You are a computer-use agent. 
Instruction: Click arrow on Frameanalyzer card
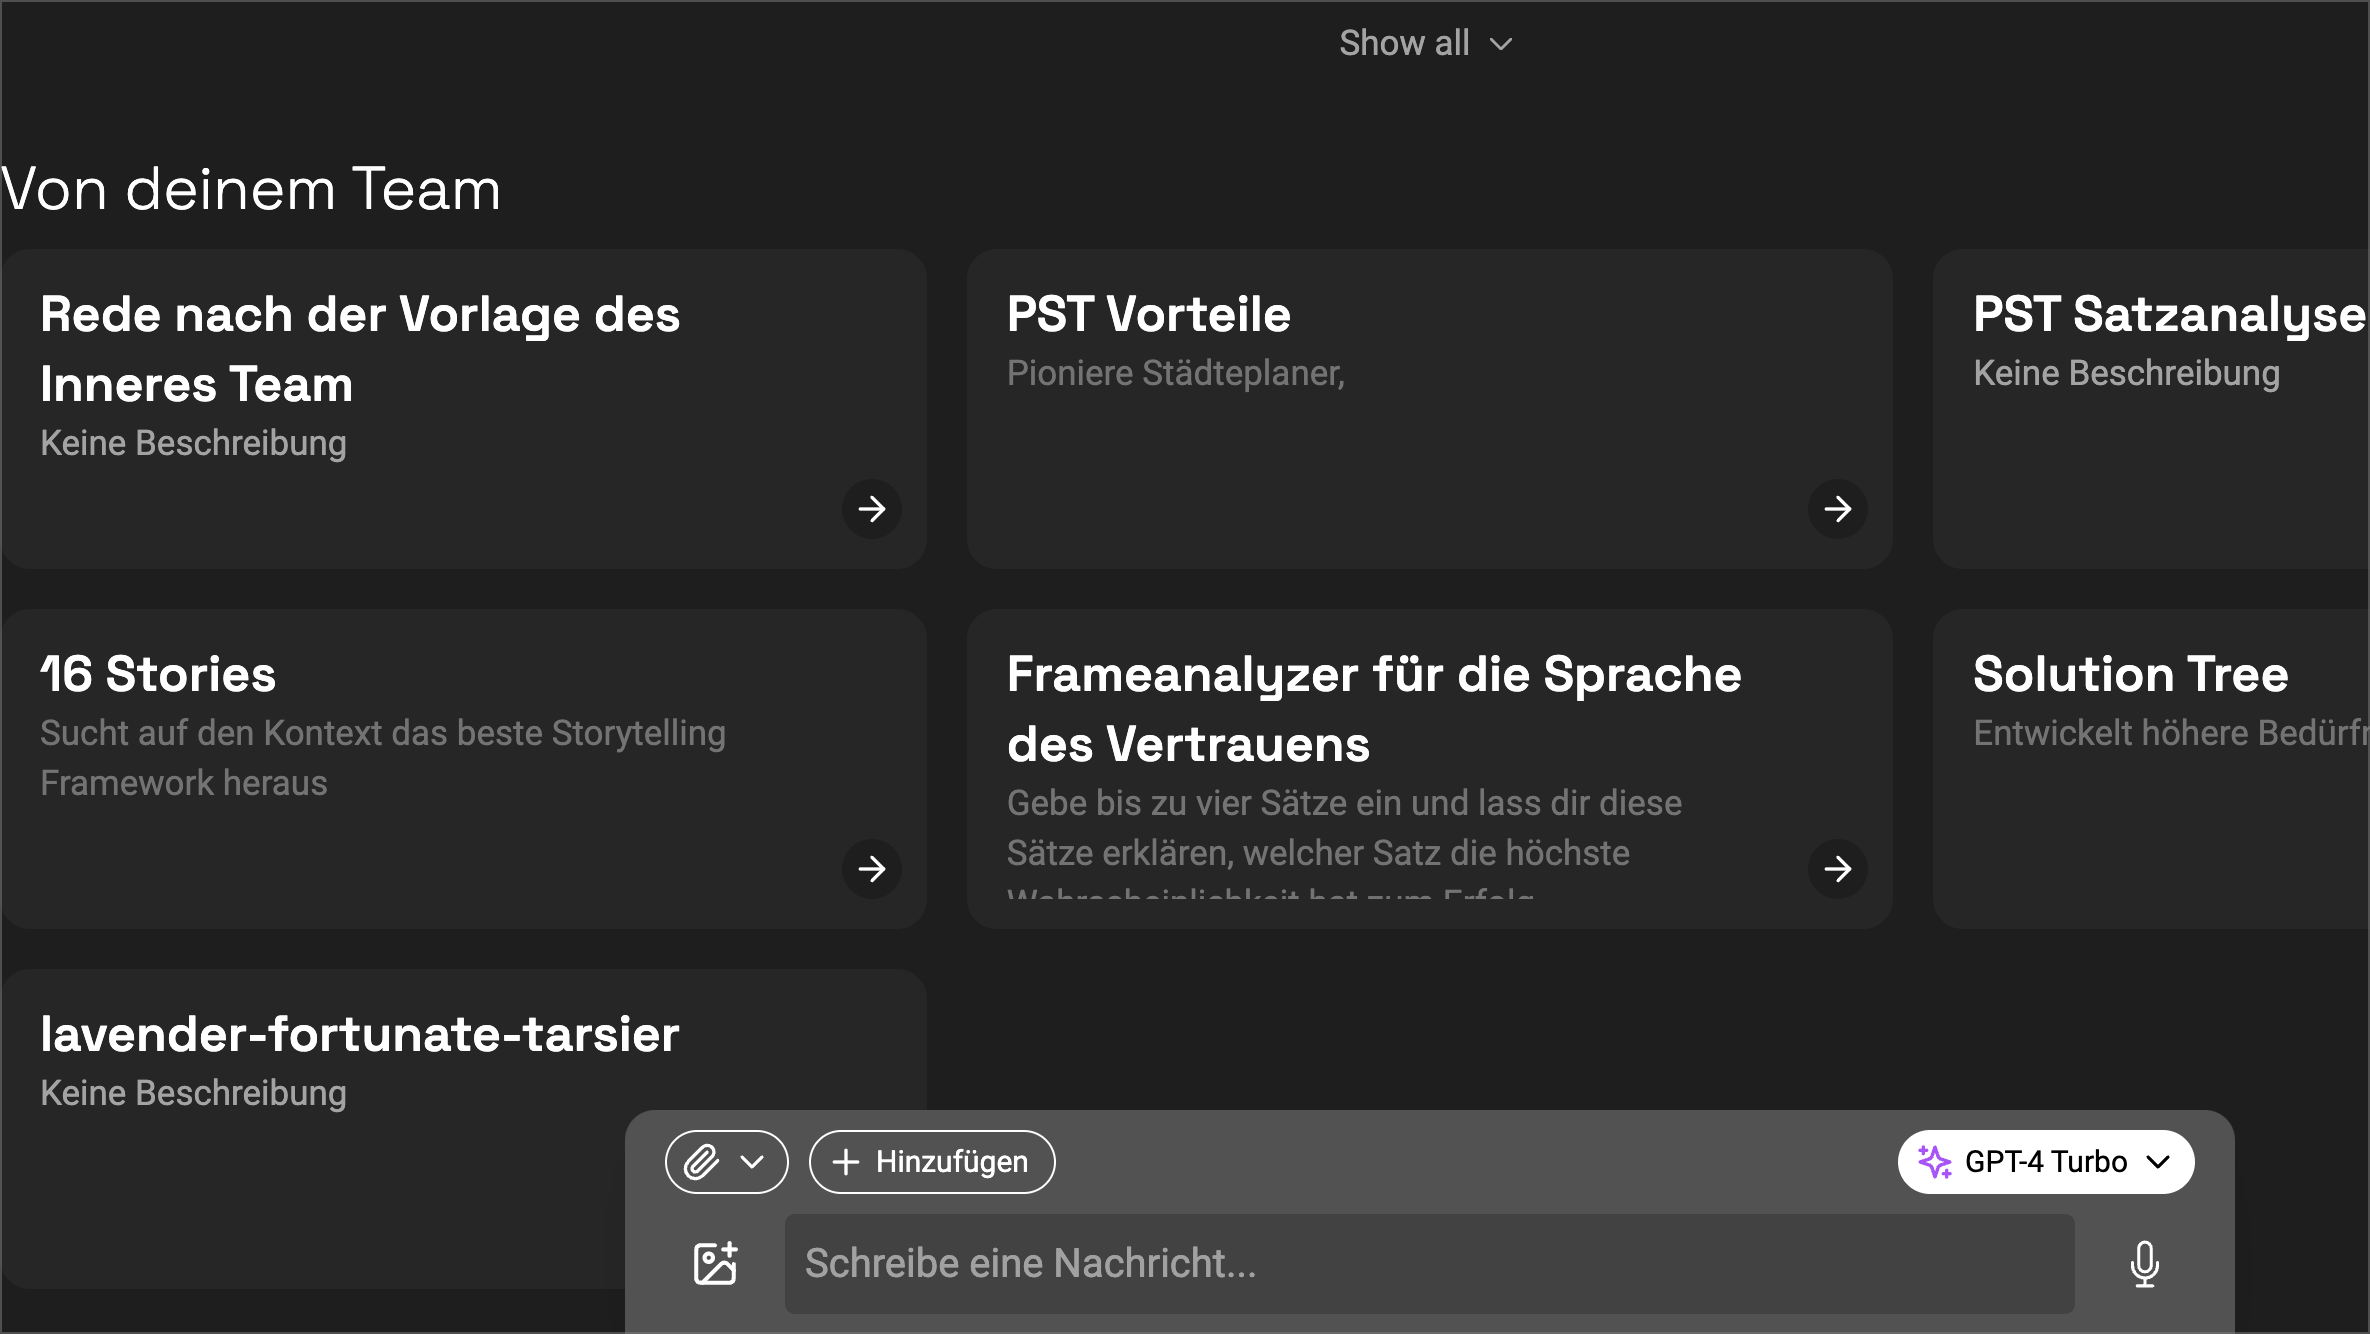click(x=1838, y=869)
